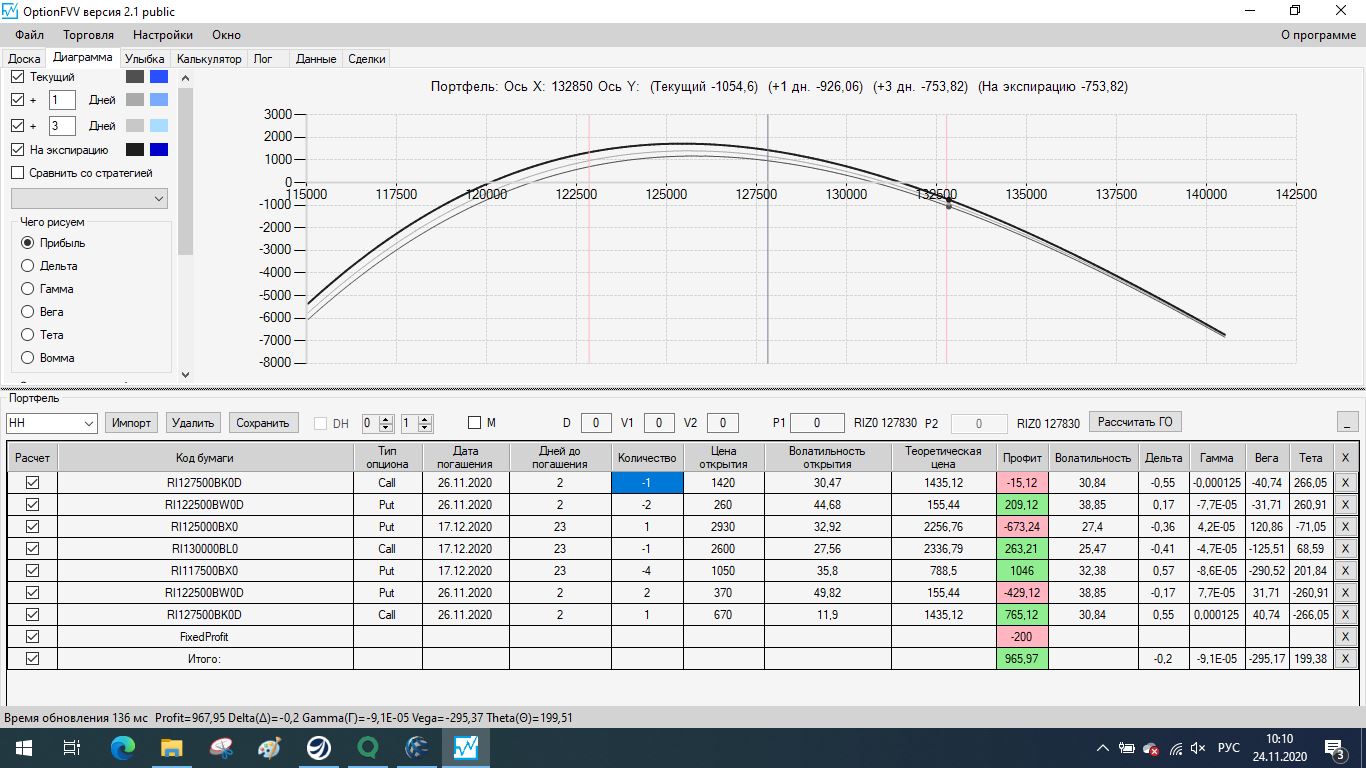Image resolution: width=1366 pixels, height=768 pixels.
Task: Delete the RI125000BX0 row using its X
Action: coord(1345,527)
